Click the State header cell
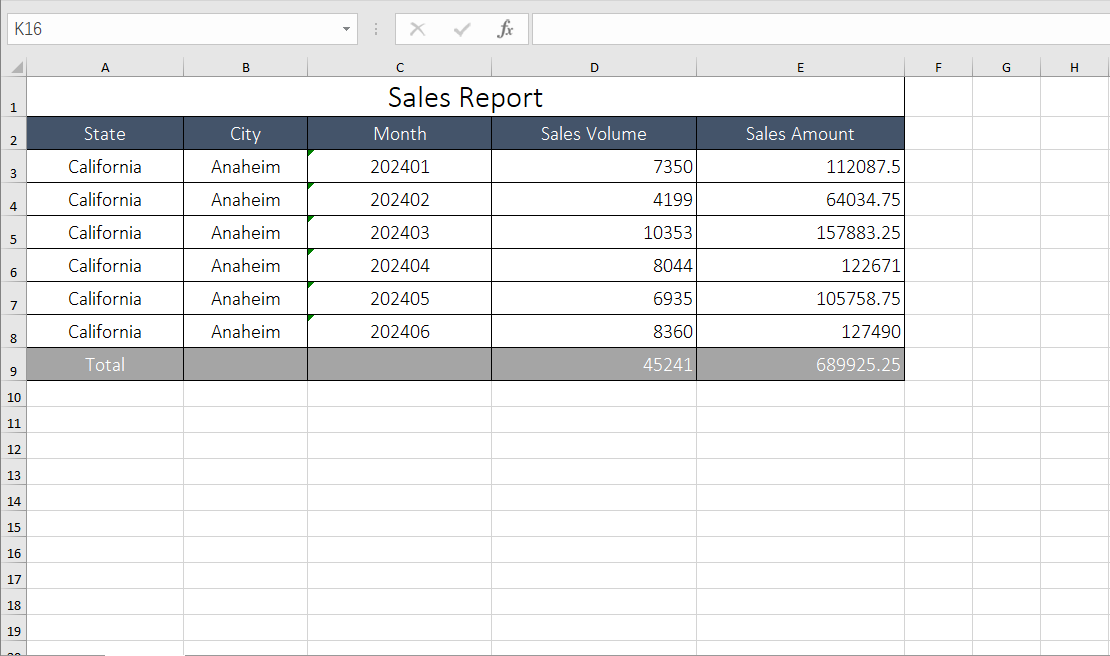1110x656 pixels. pyautogui.click(x=105, y=134)
